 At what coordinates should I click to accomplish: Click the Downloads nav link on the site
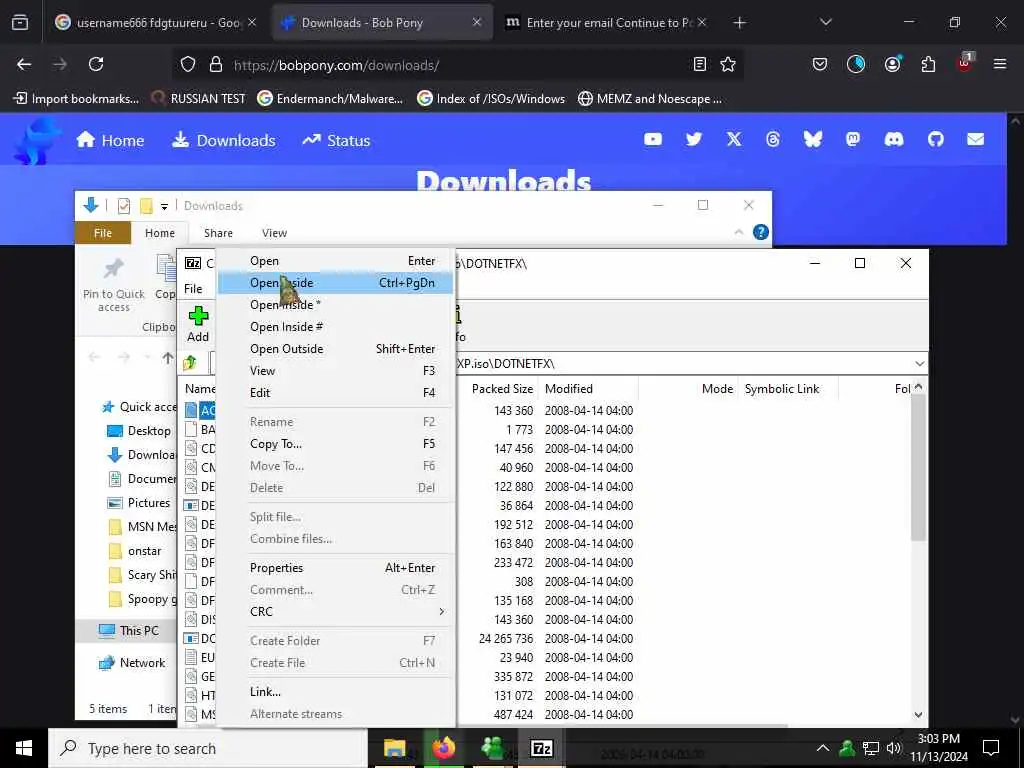coord(224,140)
